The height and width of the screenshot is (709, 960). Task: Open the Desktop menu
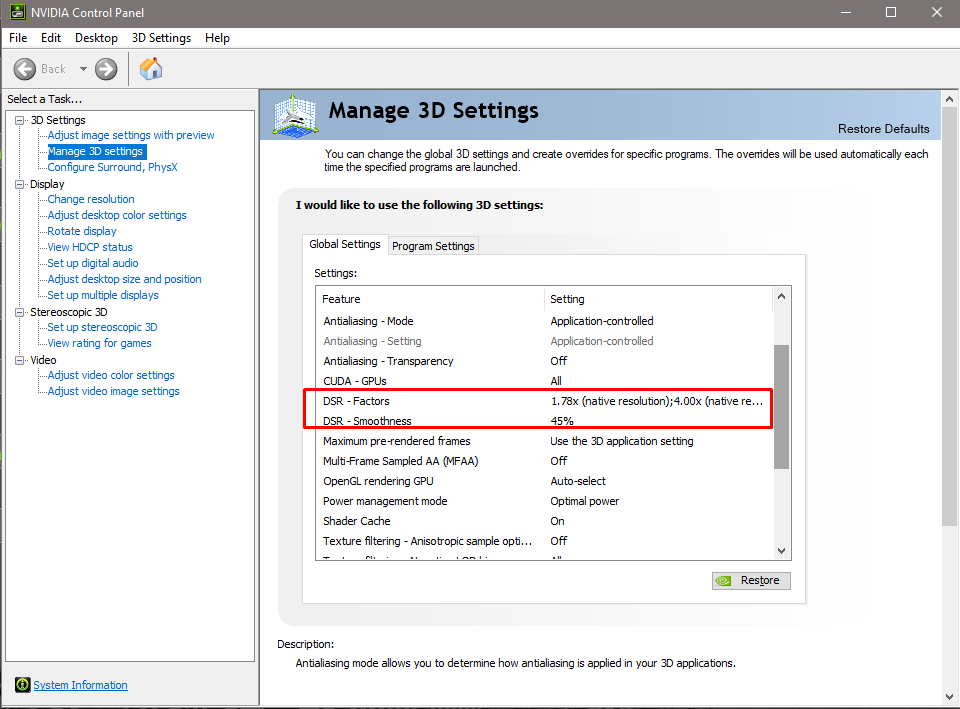click(x=96, y=38)
